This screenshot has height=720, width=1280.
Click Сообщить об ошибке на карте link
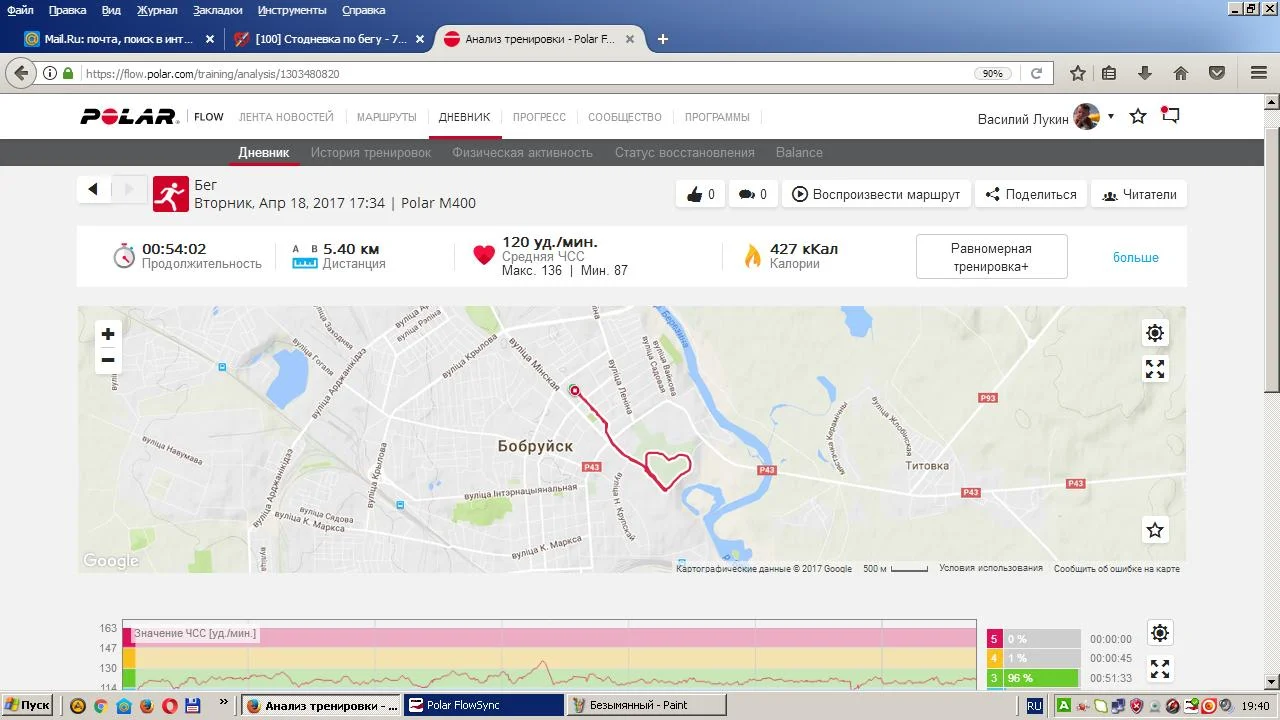pos(1117,568)
